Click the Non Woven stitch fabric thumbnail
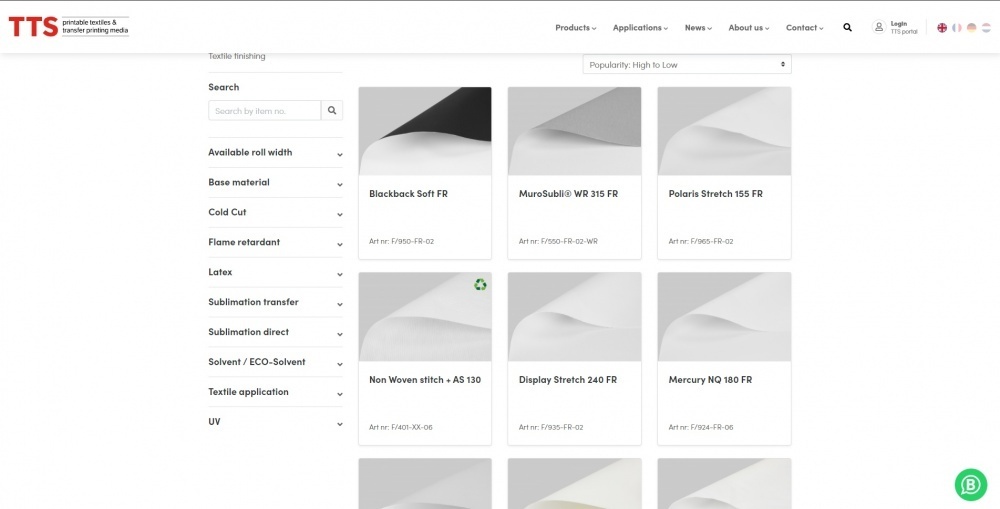 click(x=425, y=317)
